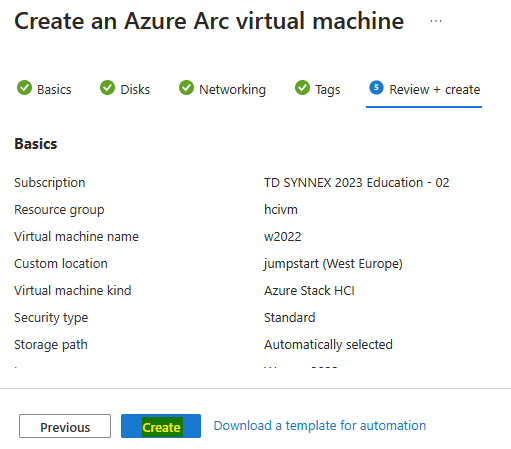Select the Standard security type value
The width and height of the screenshot is (511, 449).
pyautogui.click(x=290, y=318)
